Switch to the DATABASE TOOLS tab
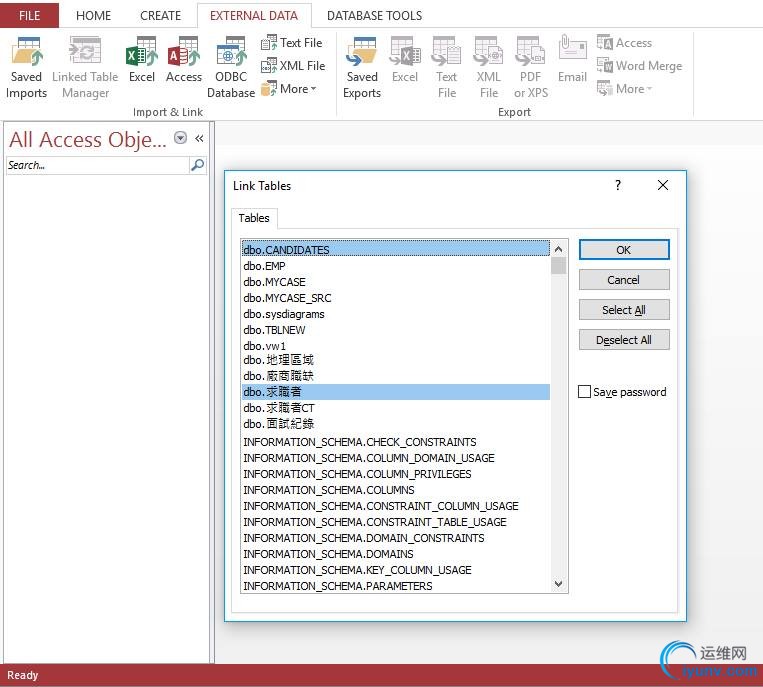 tap(374, 16)
